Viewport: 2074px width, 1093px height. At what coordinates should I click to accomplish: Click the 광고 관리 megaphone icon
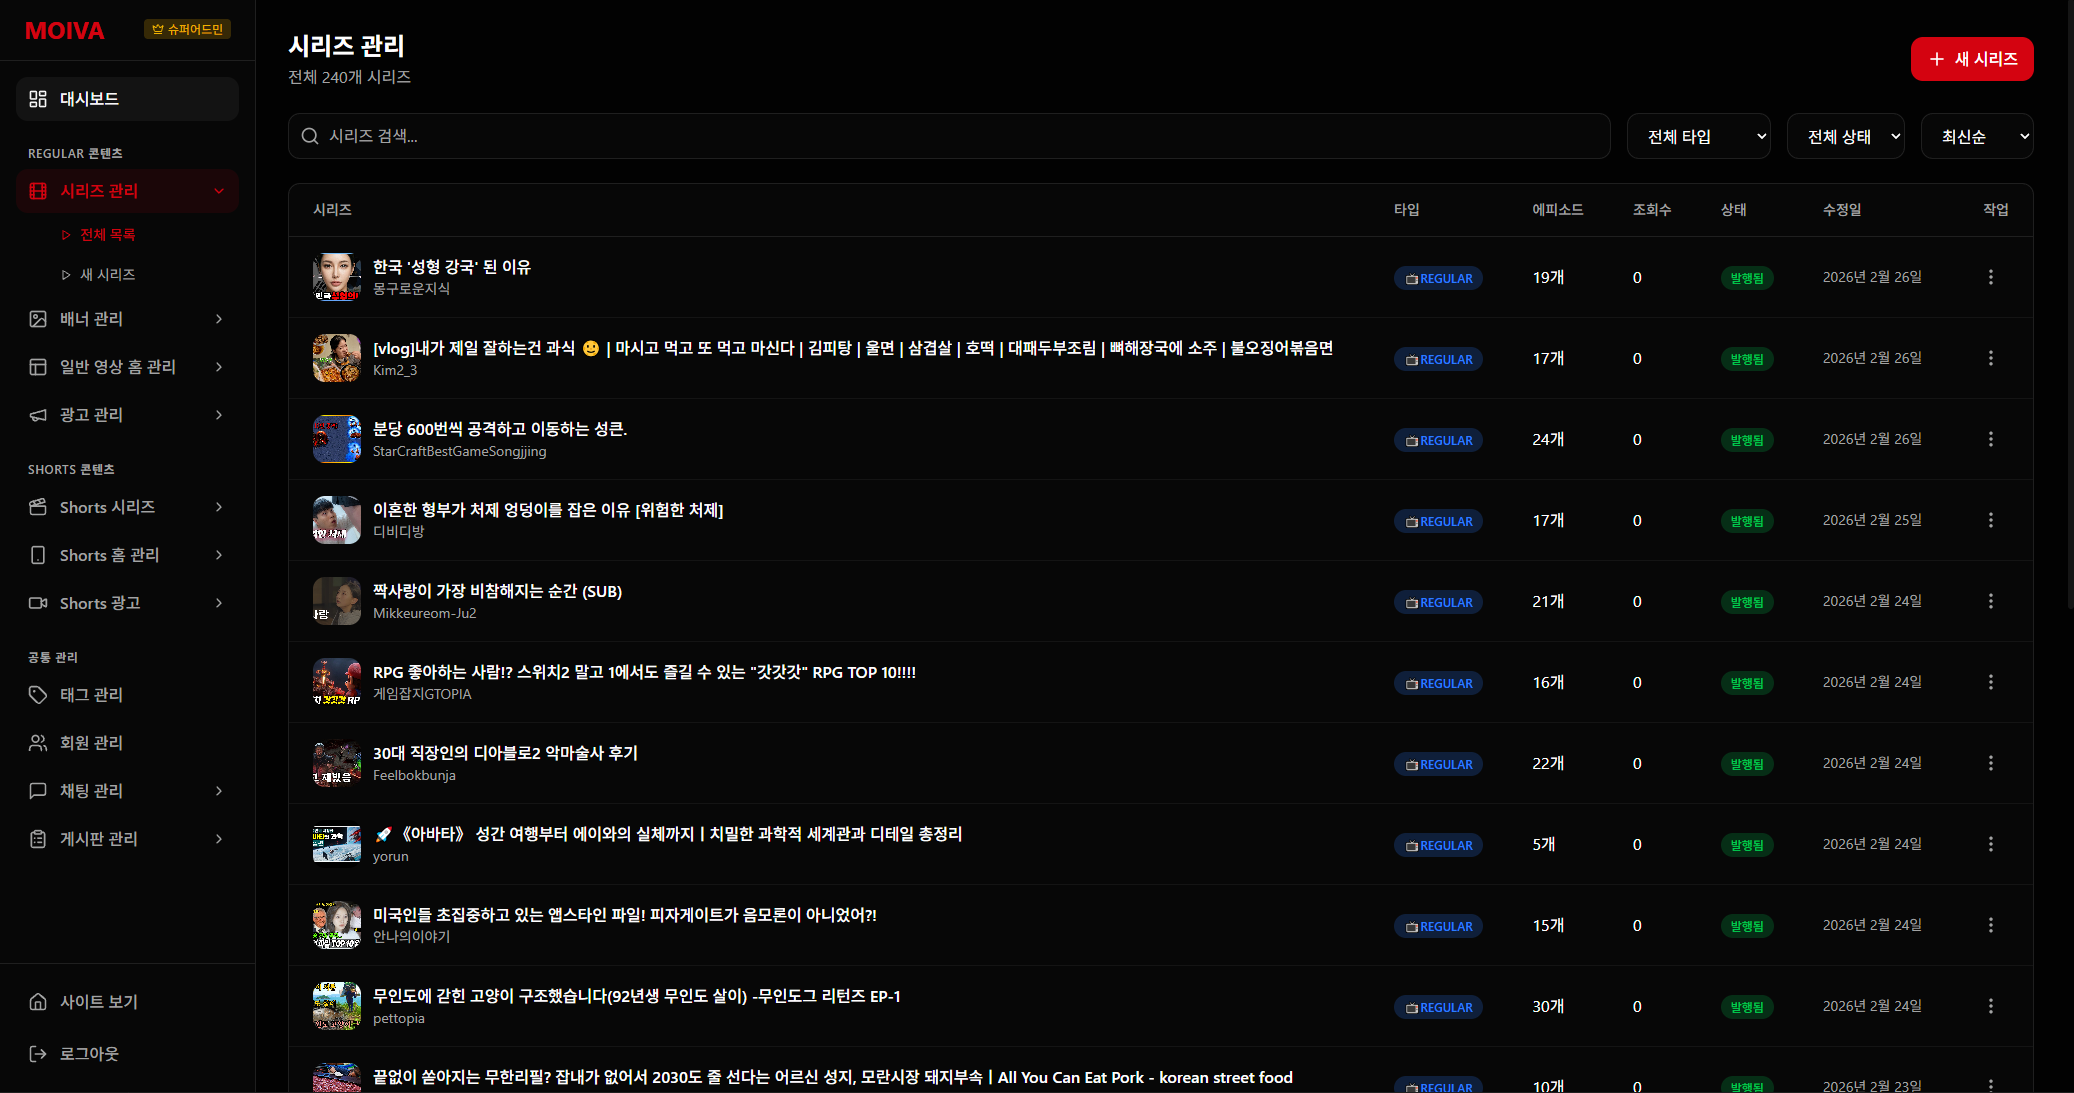pyautogui.click(x=38, y=415)
